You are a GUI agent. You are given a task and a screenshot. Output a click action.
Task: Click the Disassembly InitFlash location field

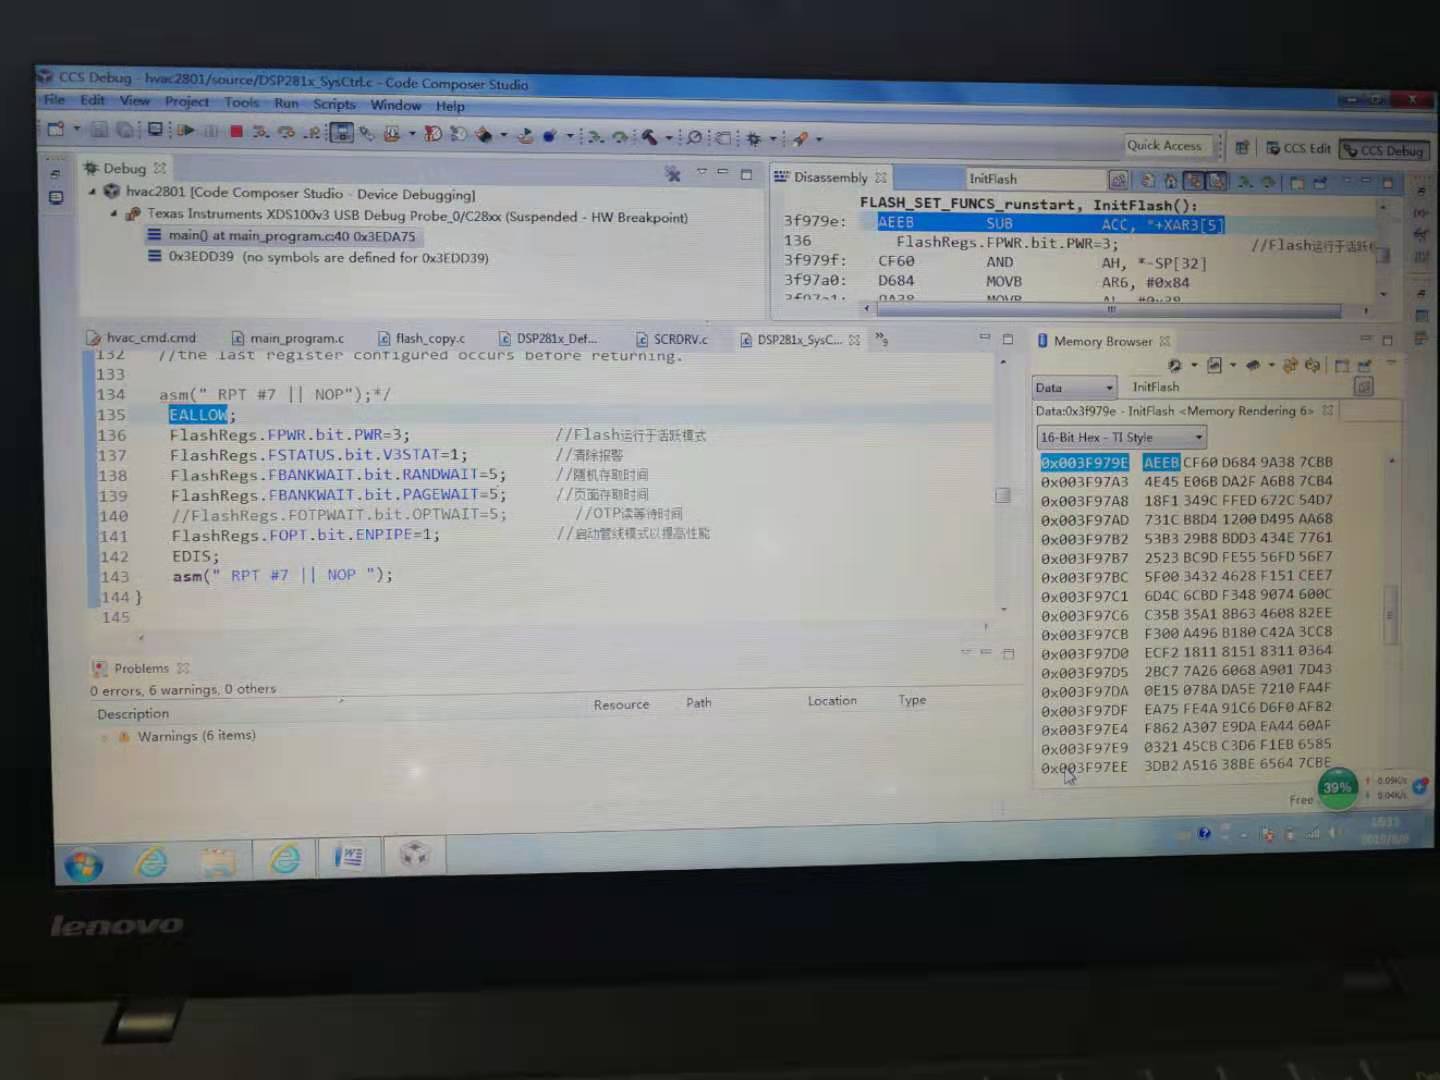(x=1034, y=179)
